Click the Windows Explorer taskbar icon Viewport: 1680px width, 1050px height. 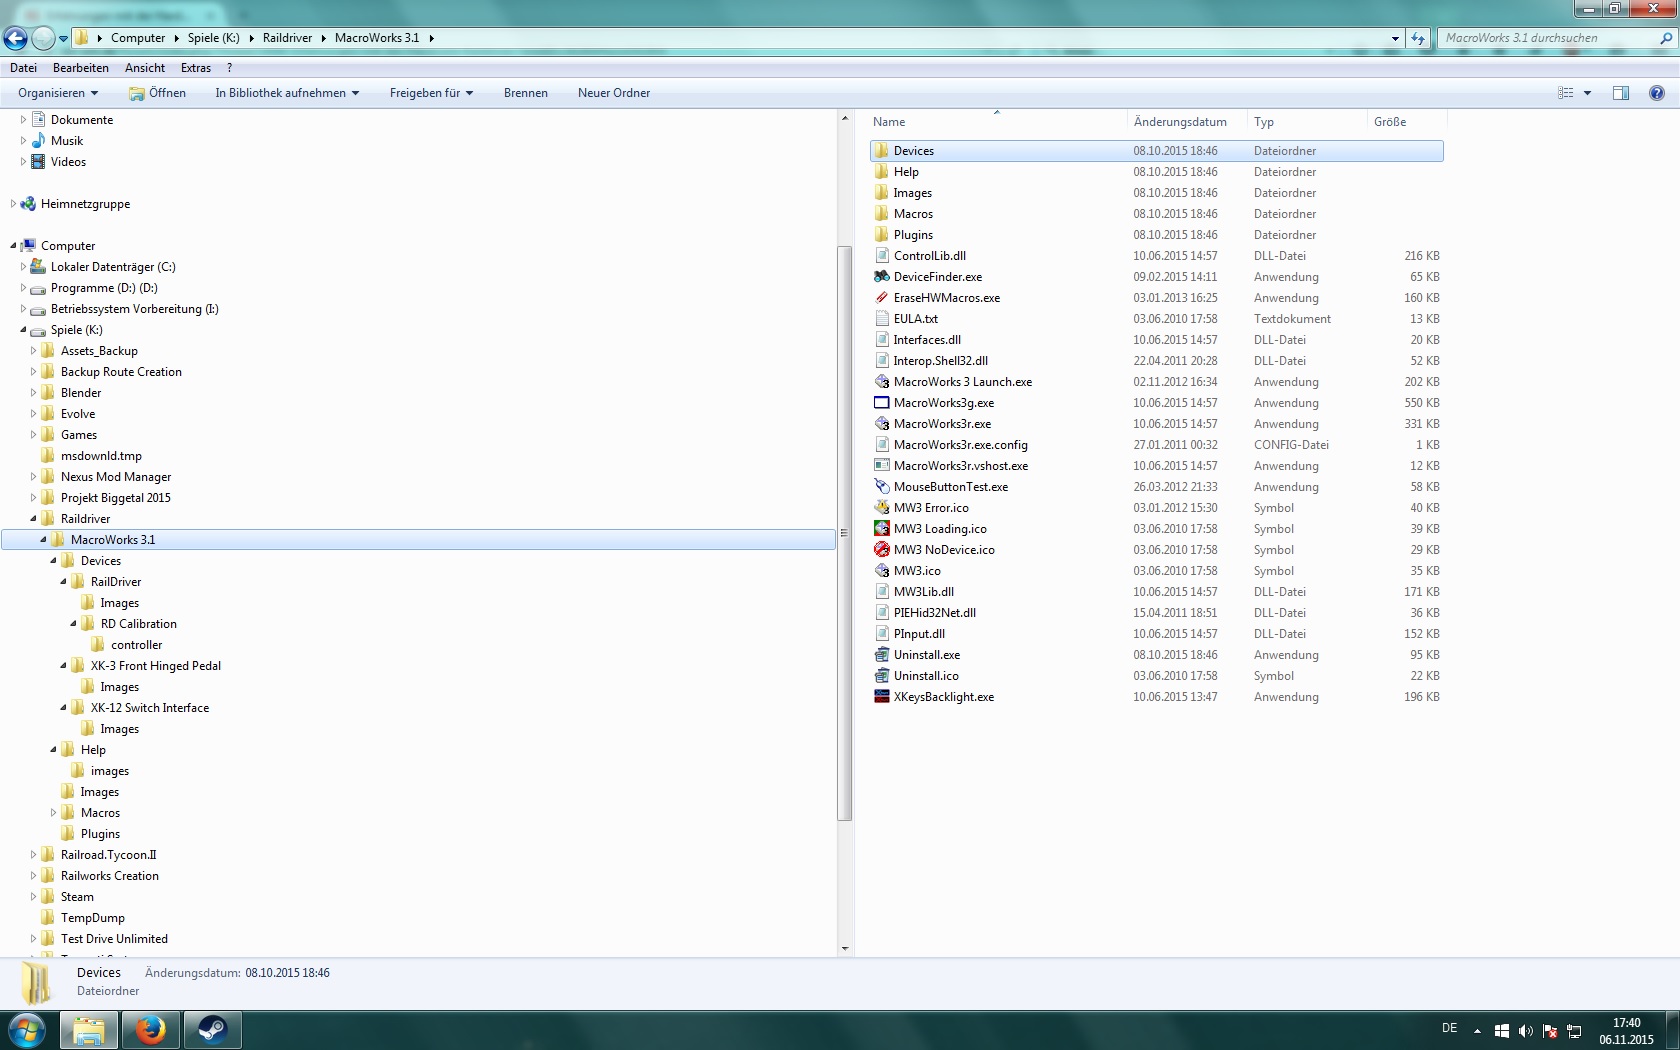point(89,1030)
